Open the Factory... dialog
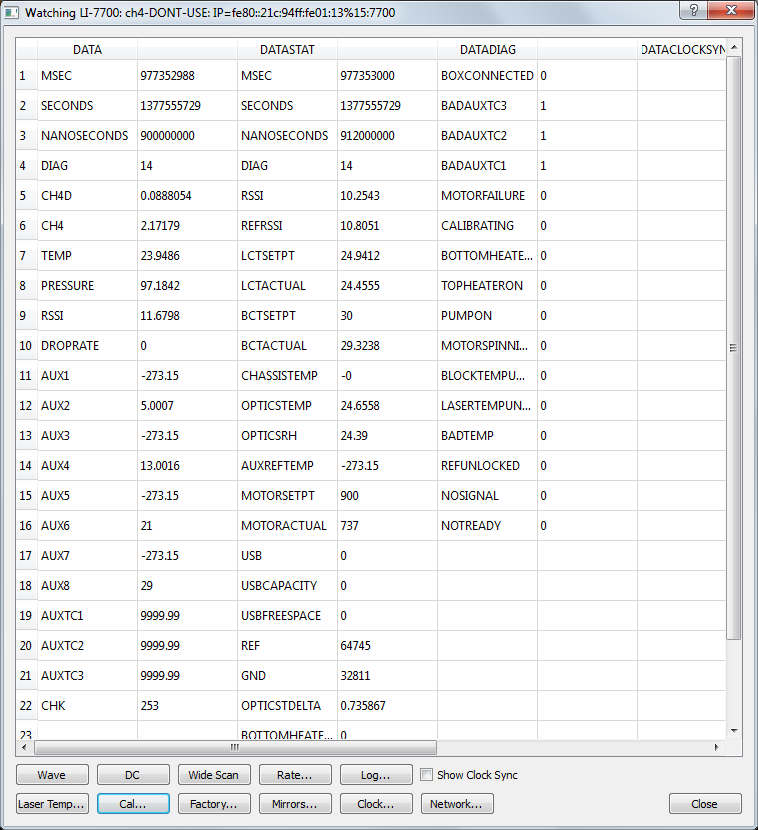The height and width of the screenshot is (830, 758). 214,804
